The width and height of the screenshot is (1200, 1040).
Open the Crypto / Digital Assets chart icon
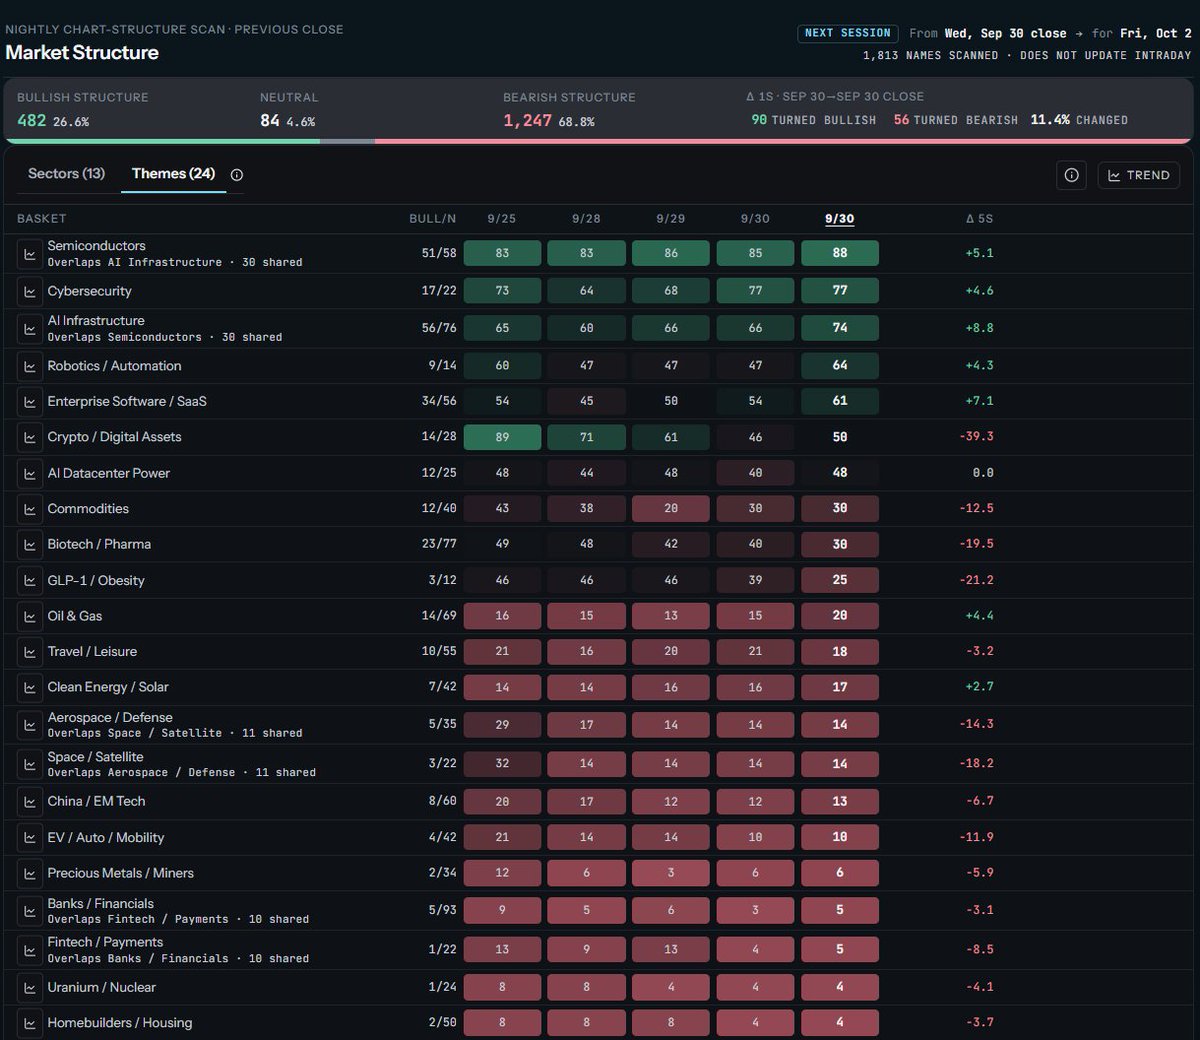click(x=30, y=437)
